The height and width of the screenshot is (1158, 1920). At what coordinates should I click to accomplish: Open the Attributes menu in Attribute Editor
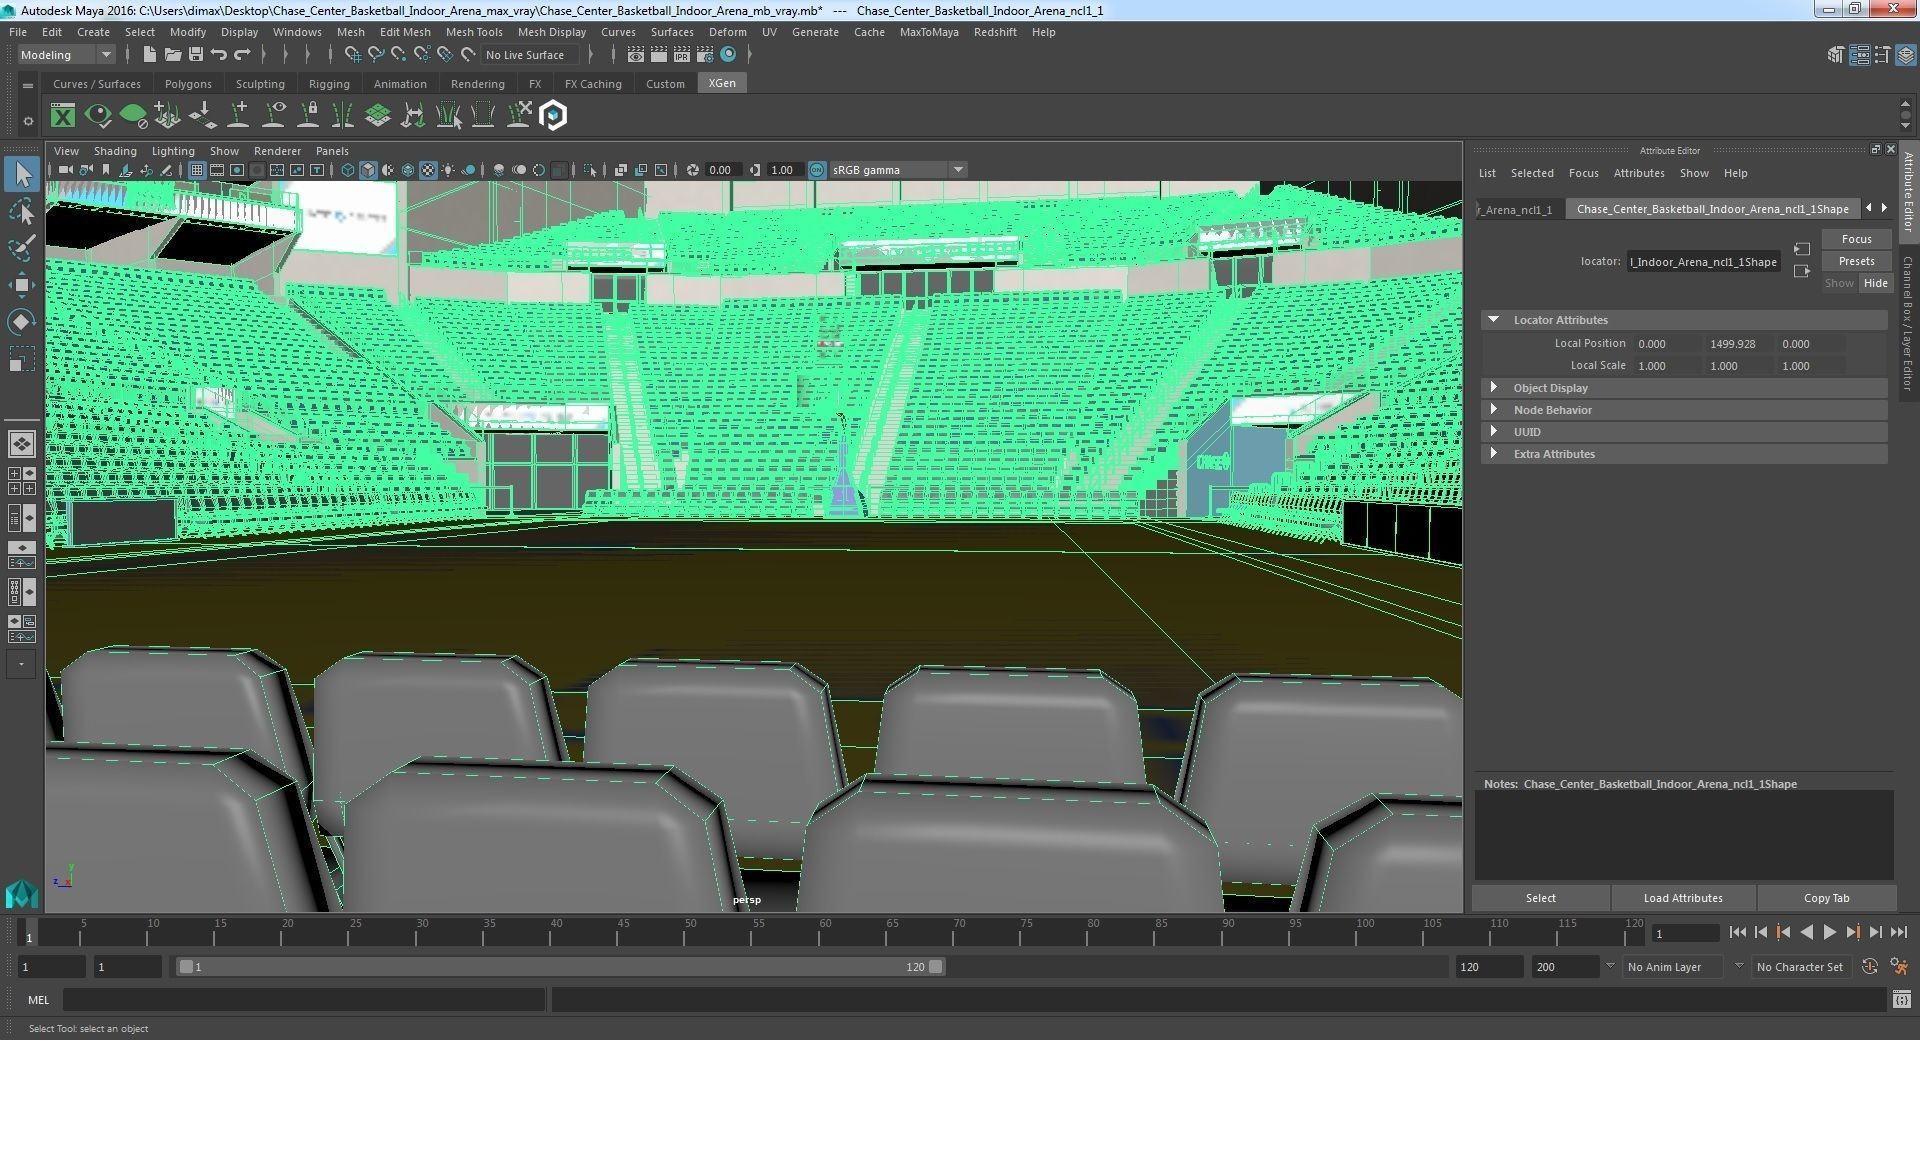coord(1639,173)
